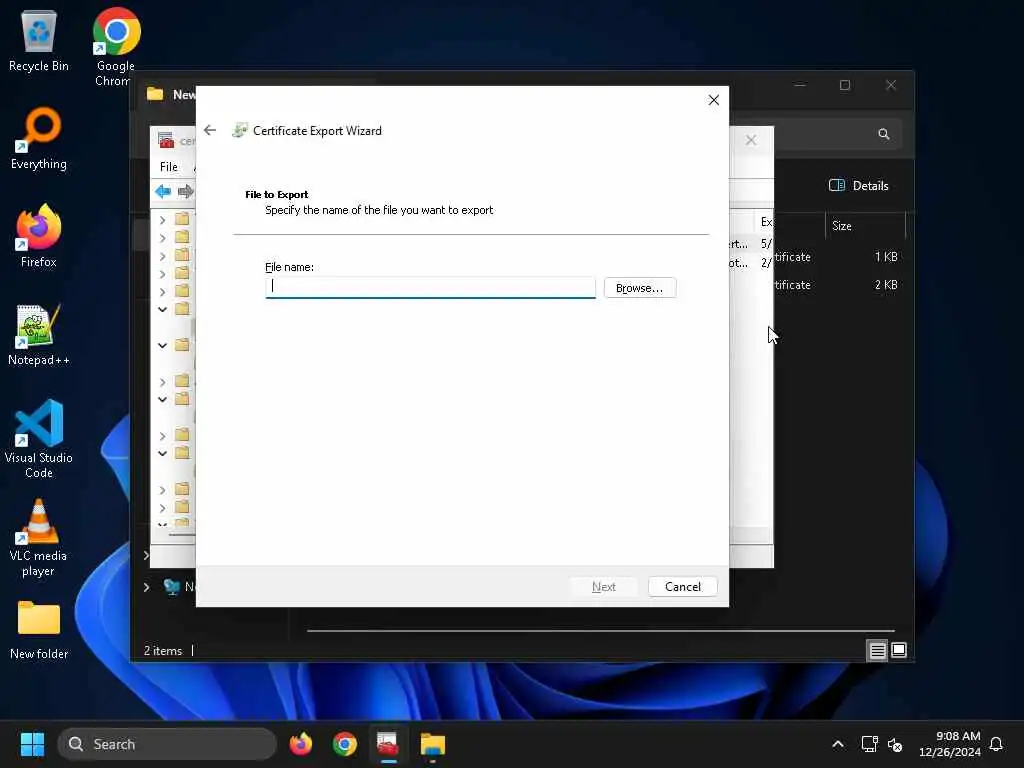Click the Size column header in Explorer

(865, 226)
